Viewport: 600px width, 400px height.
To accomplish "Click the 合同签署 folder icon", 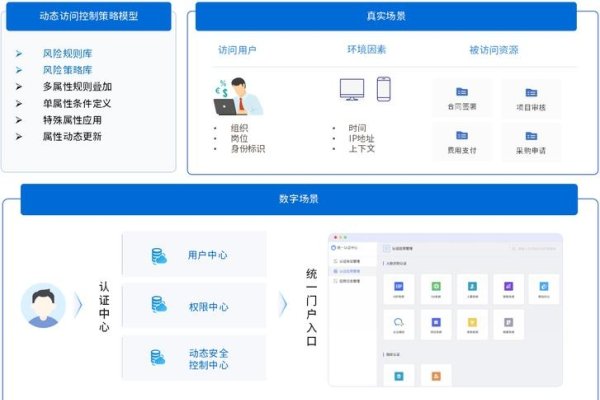I will [x=462, y=92].
